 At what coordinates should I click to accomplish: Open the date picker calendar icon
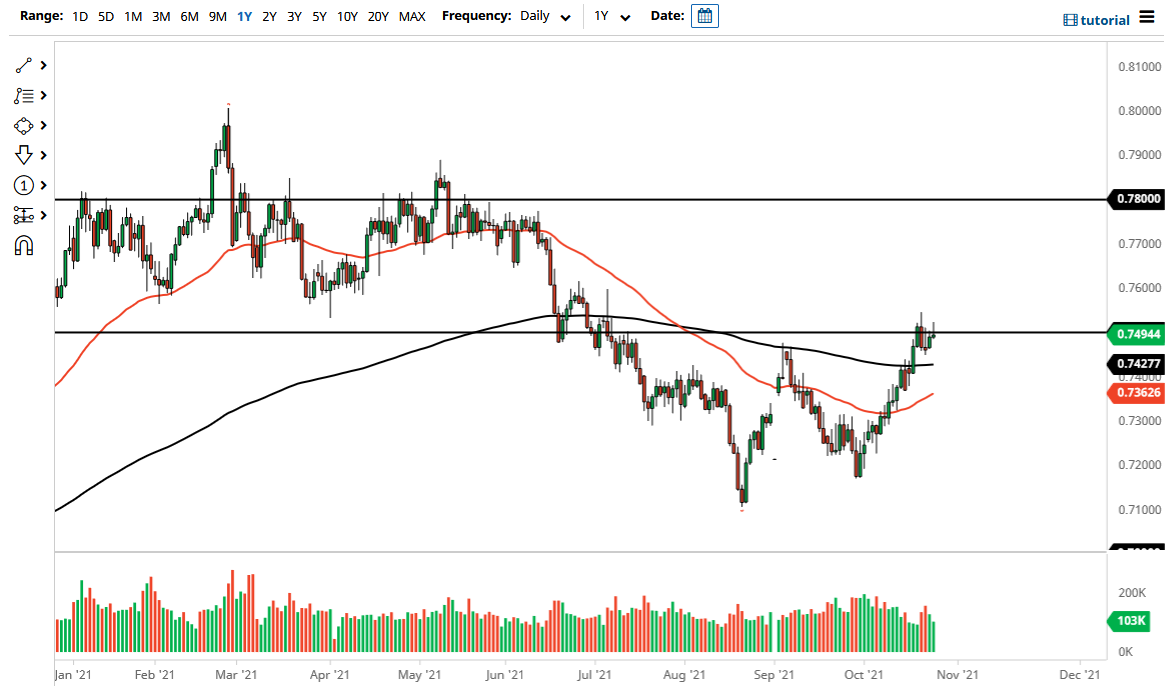[705, 16]
